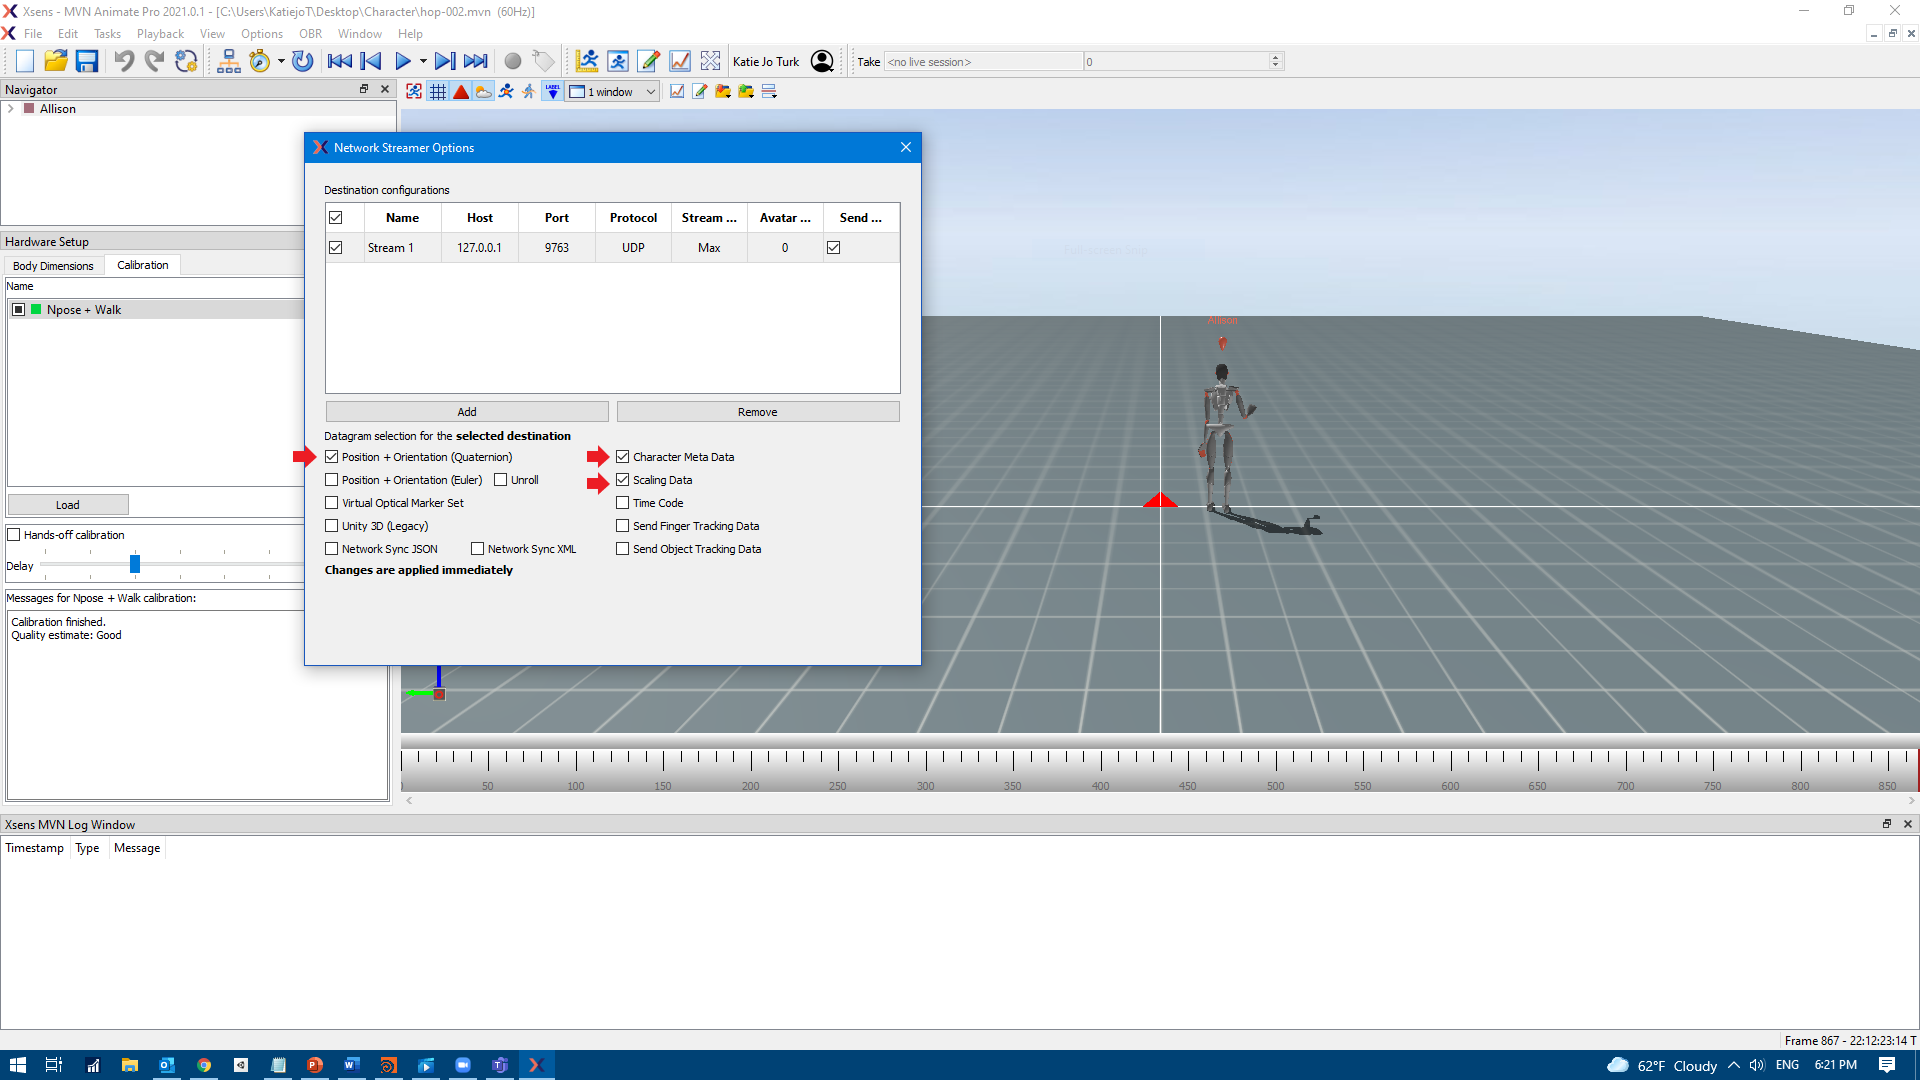The width and height of the screenshot is (1920, 1080).
Task: Jump to the first frame of the recording
Action: click(x=340, y=61)
